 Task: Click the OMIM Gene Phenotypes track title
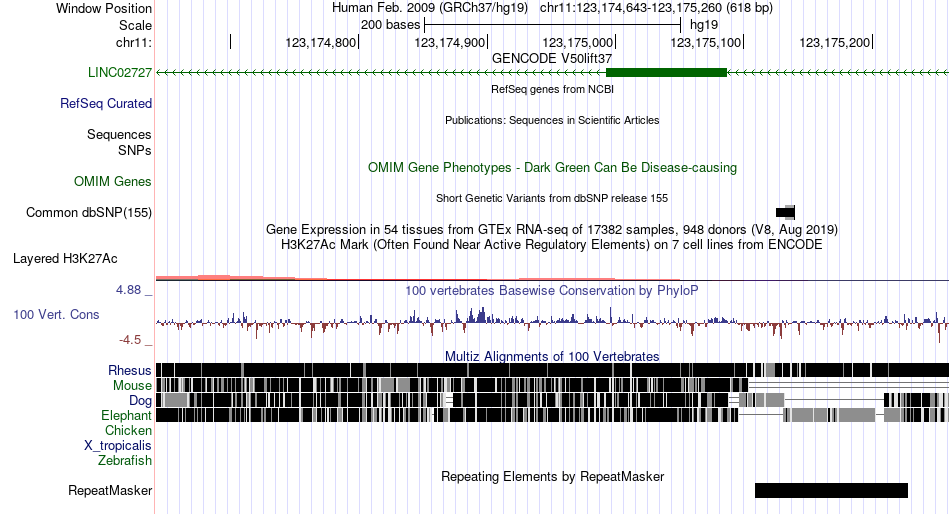tap(552, 168)
